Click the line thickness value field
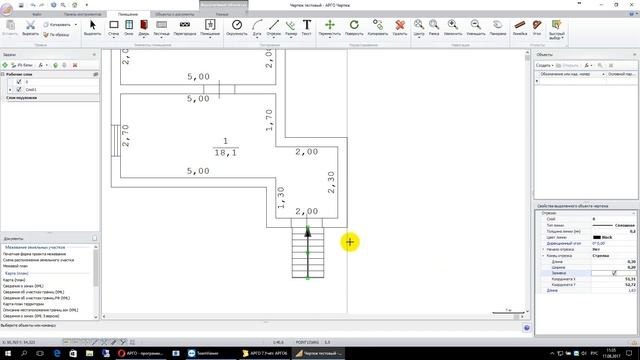640x360 pixels. click(x=613, y=231)
